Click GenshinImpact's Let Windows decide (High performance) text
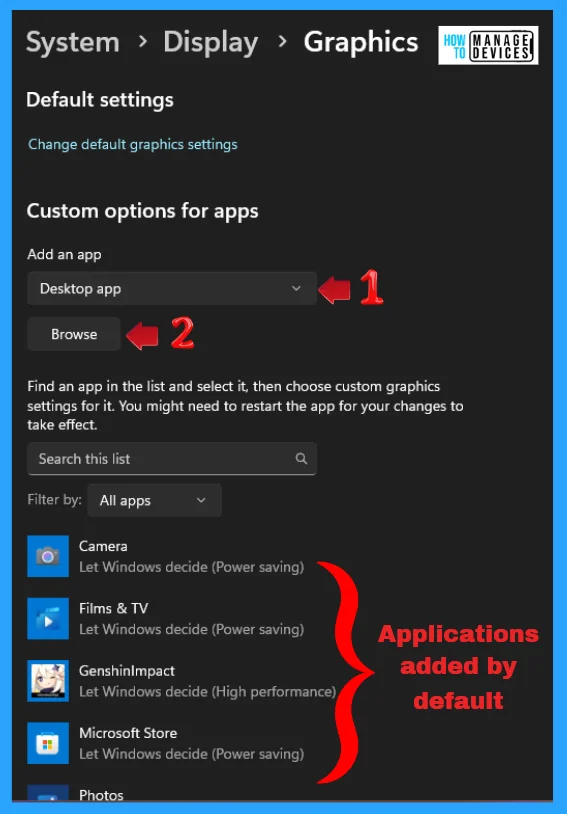This screenshot has width=567, height=814. [208, 691]
